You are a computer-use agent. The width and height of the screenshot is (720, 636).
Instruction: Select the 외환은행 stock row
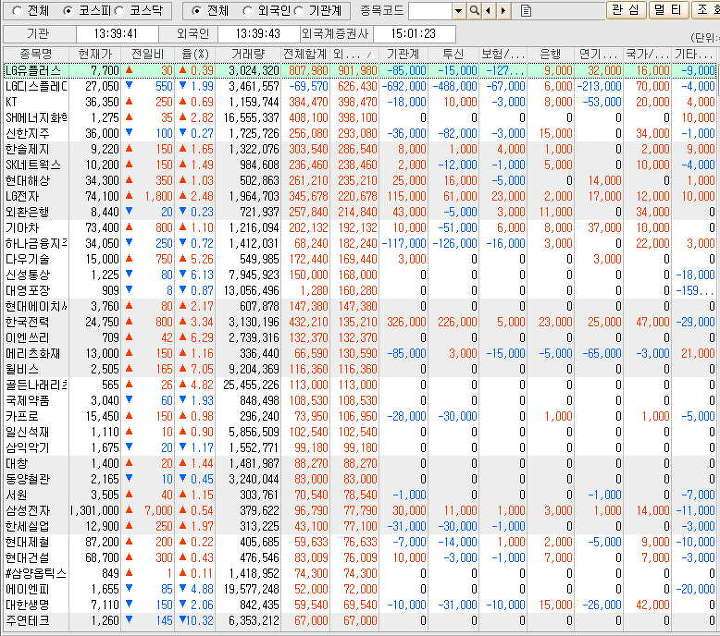pos(360,212)
